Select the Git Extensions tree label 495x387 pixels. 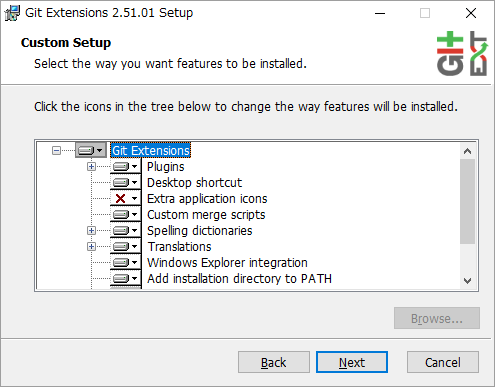(151, 151)
